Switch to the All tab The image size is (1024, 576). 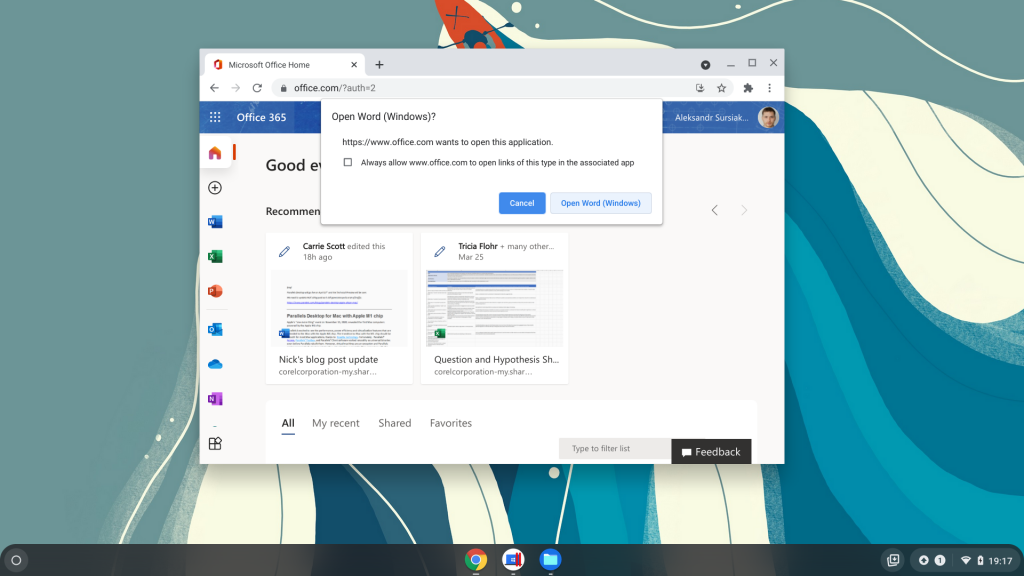point(288,423)
